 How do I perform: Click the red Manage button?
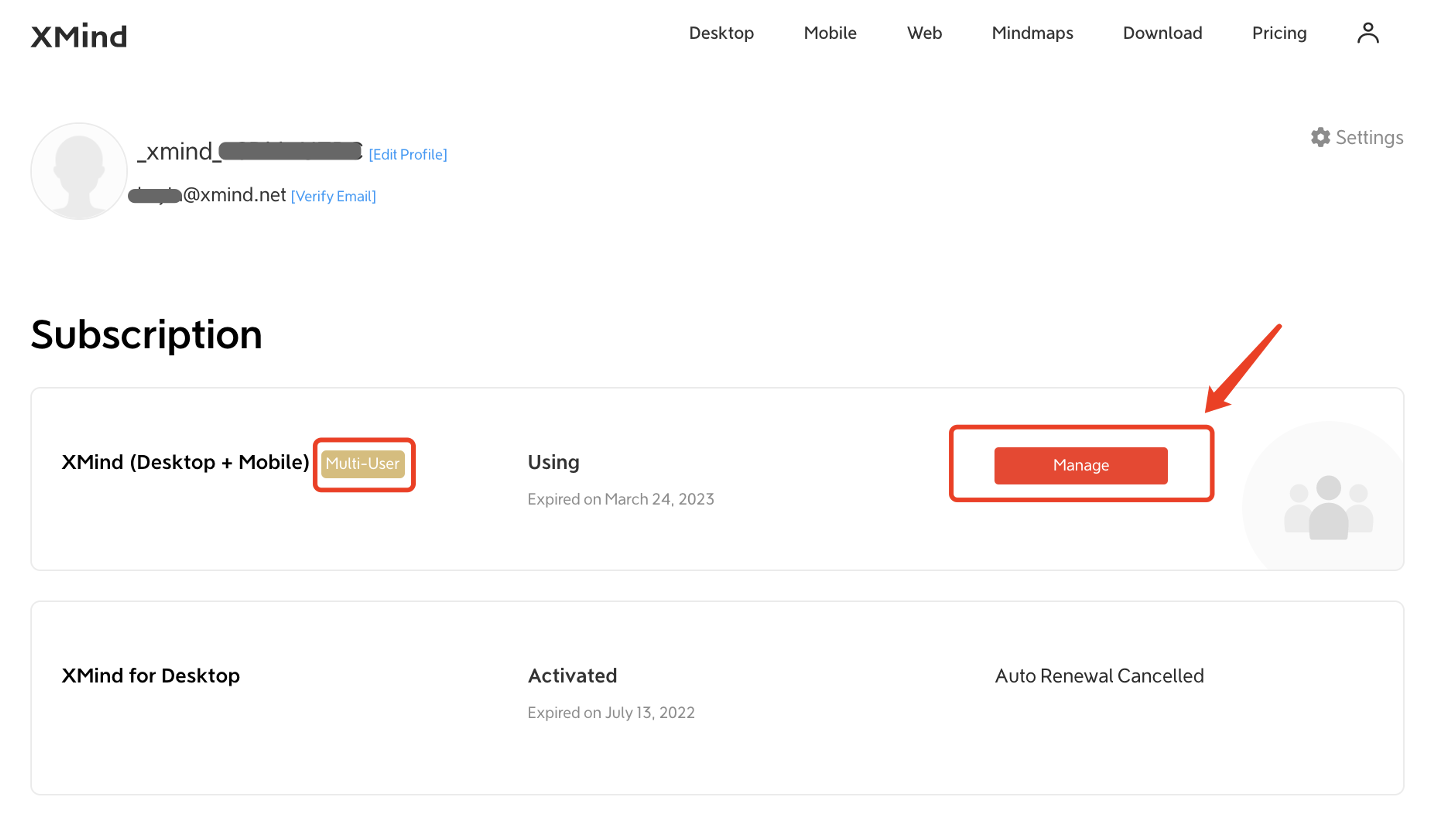(x=1081, y=465)
